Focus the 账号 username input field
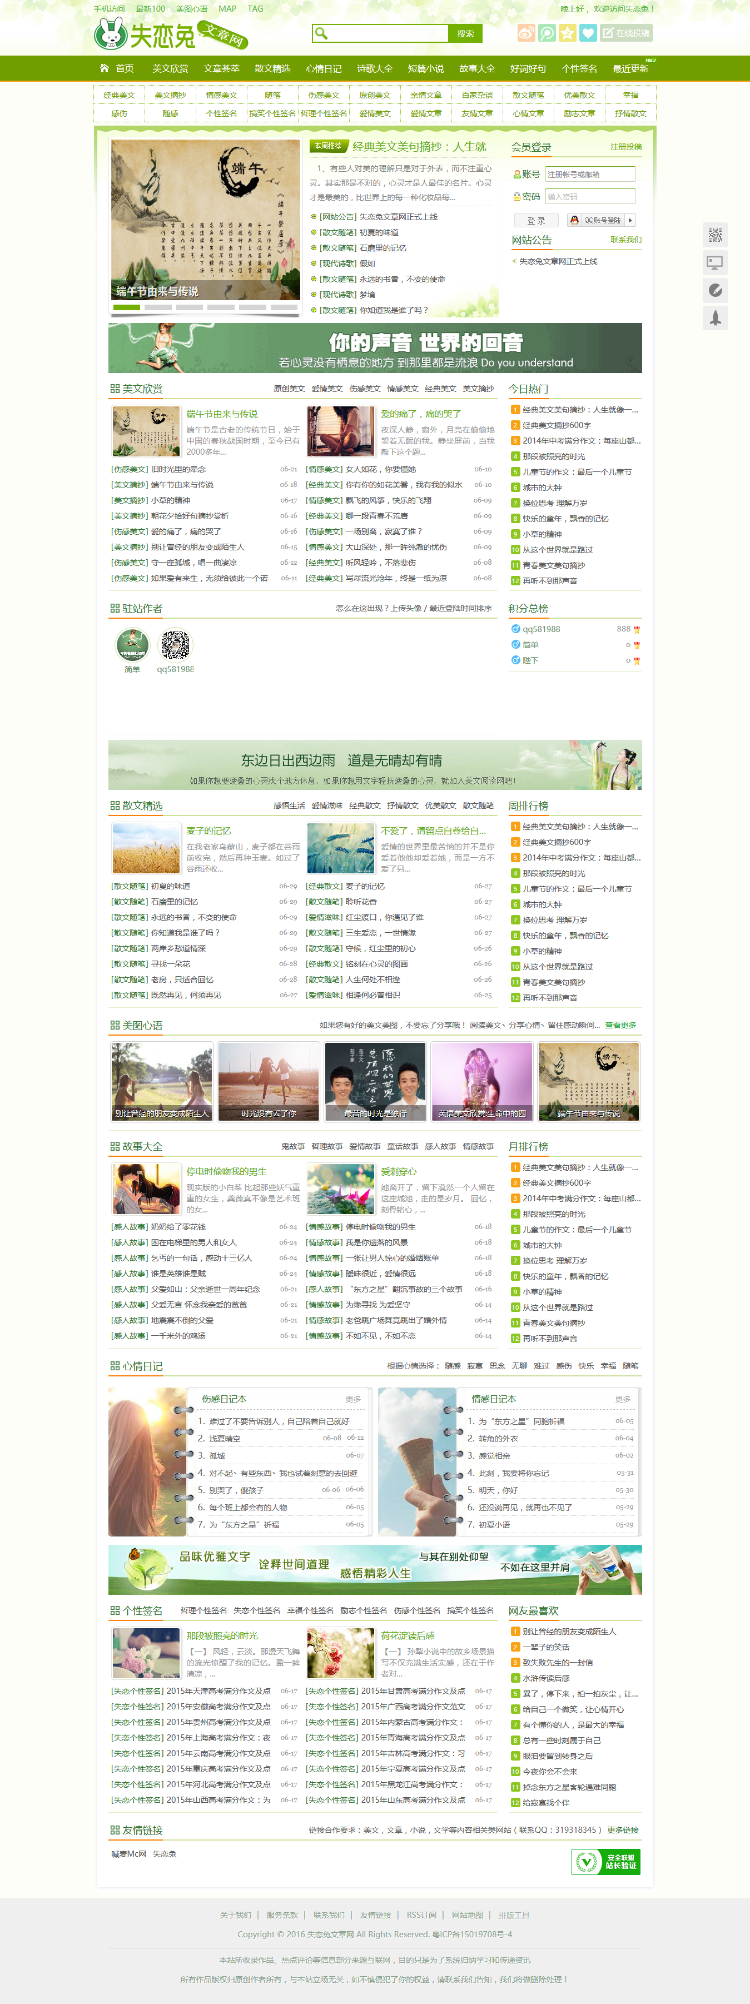Image resolution: width=750 pixels, height=2004 pixels. click(x=590, y=174)
